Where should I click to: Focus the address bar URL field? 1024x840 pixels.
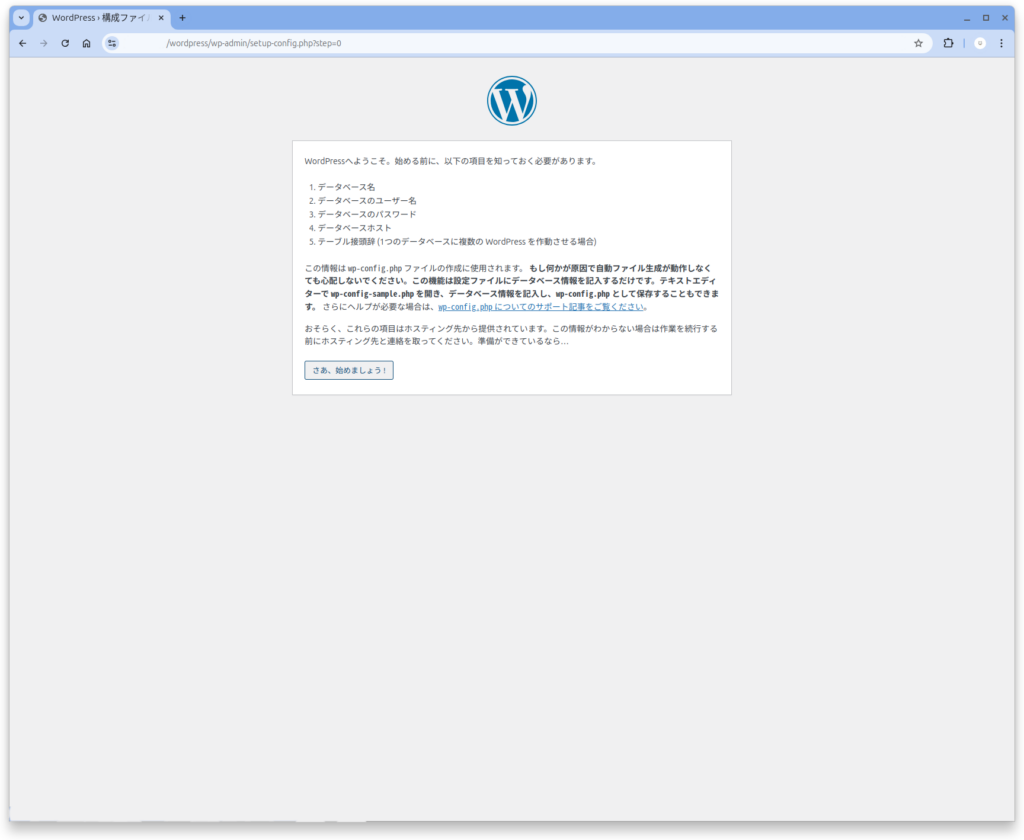coord(516,43)
